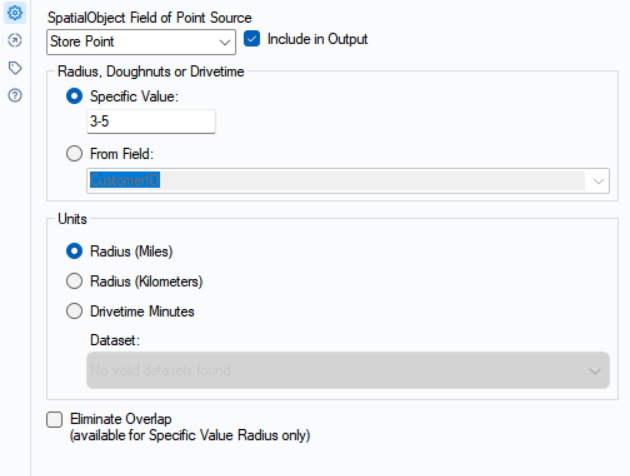This screenshot has width=630, height=476.
Task: Click the Help question mark icon
Action: [x=14, y=95]
